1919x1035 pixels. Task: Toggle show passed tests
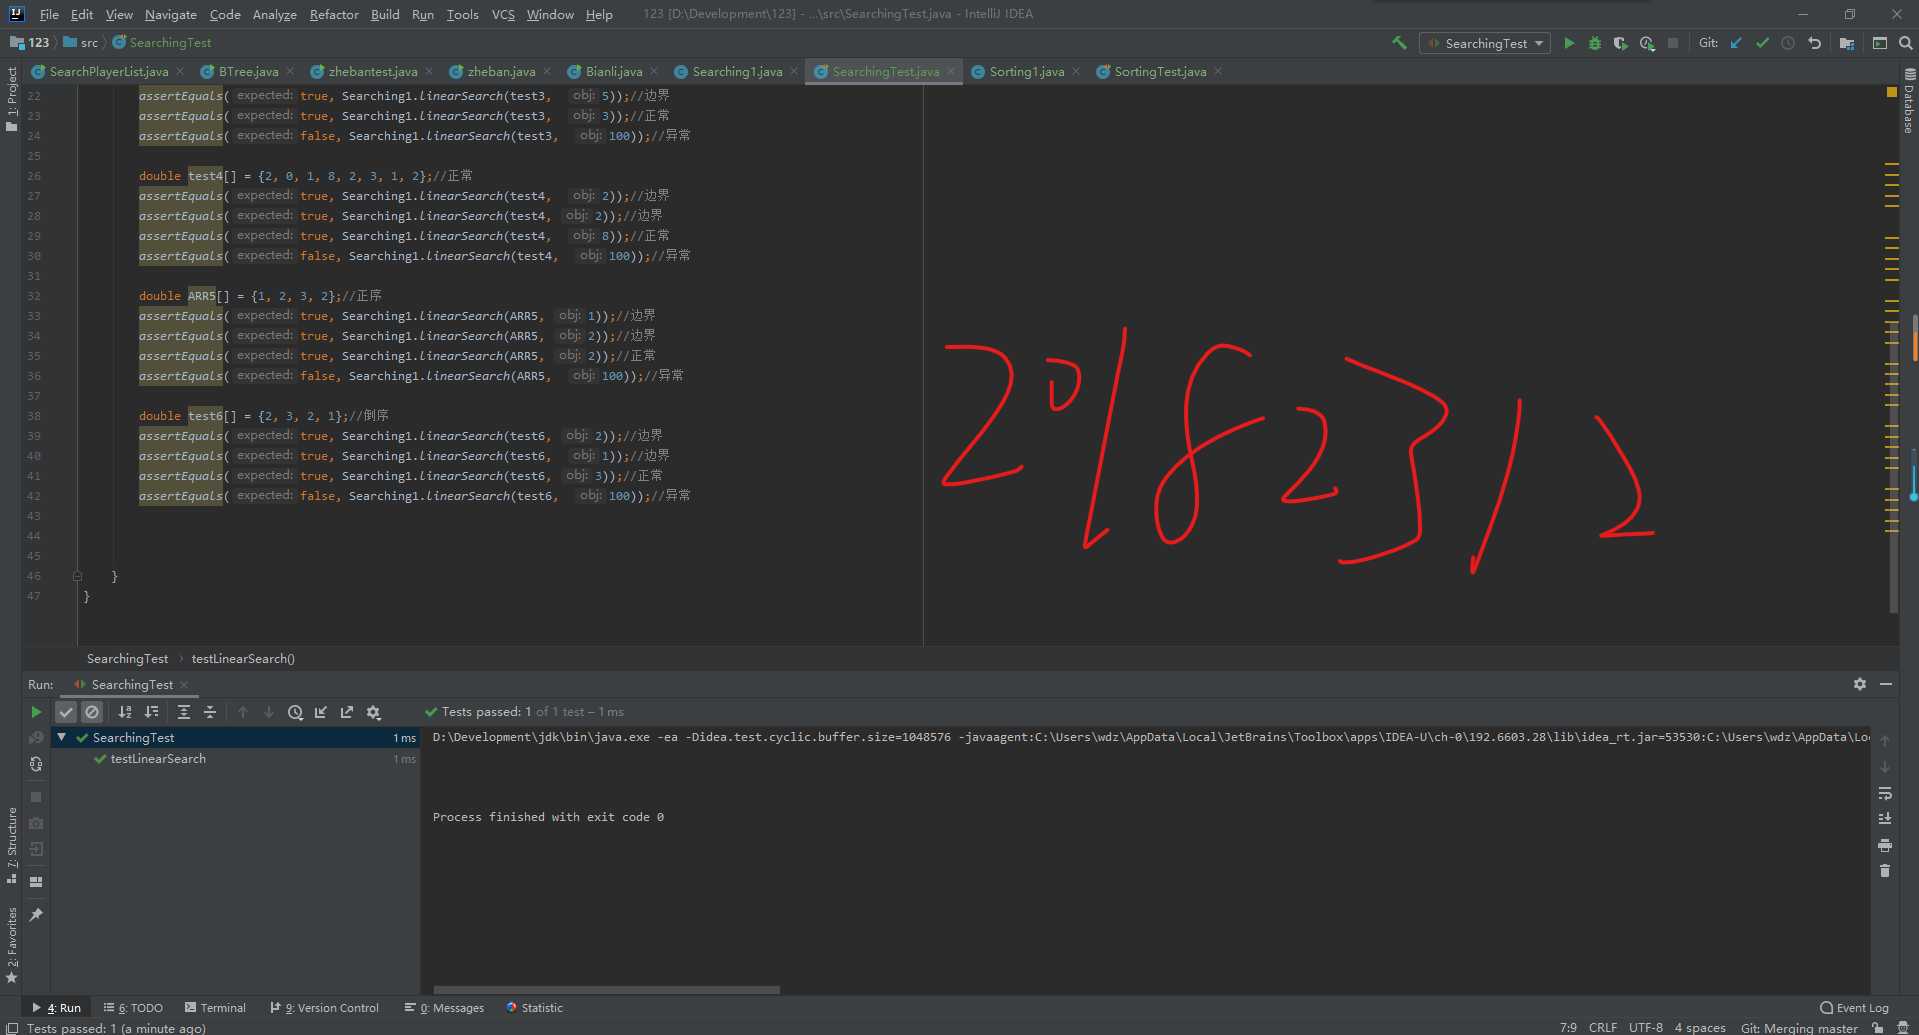(x=66, y=712)
